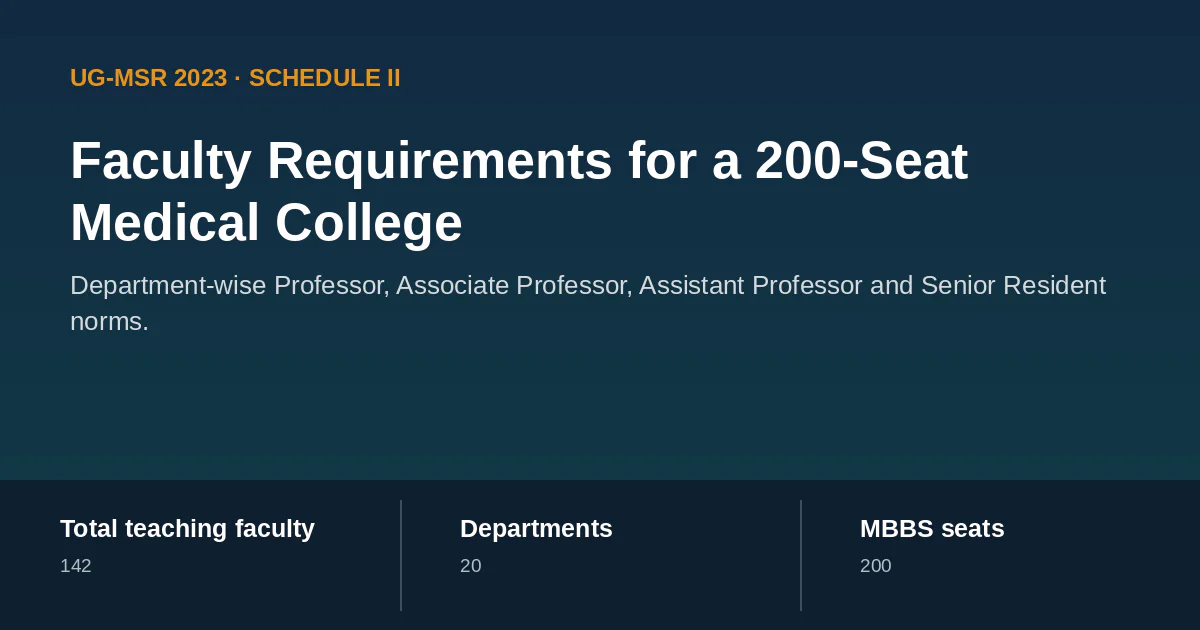Click the "·" separator in the orange header
This screenshot has width=1200, height=630.
click(x=238, y=78)
